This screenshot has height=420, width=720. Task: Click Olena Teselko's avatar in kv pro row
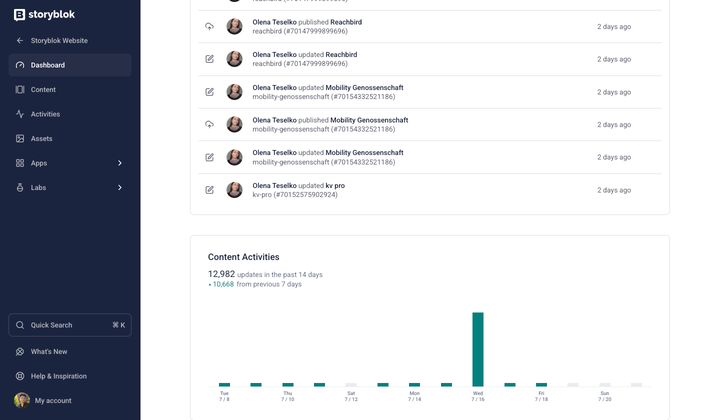point(235,190)
